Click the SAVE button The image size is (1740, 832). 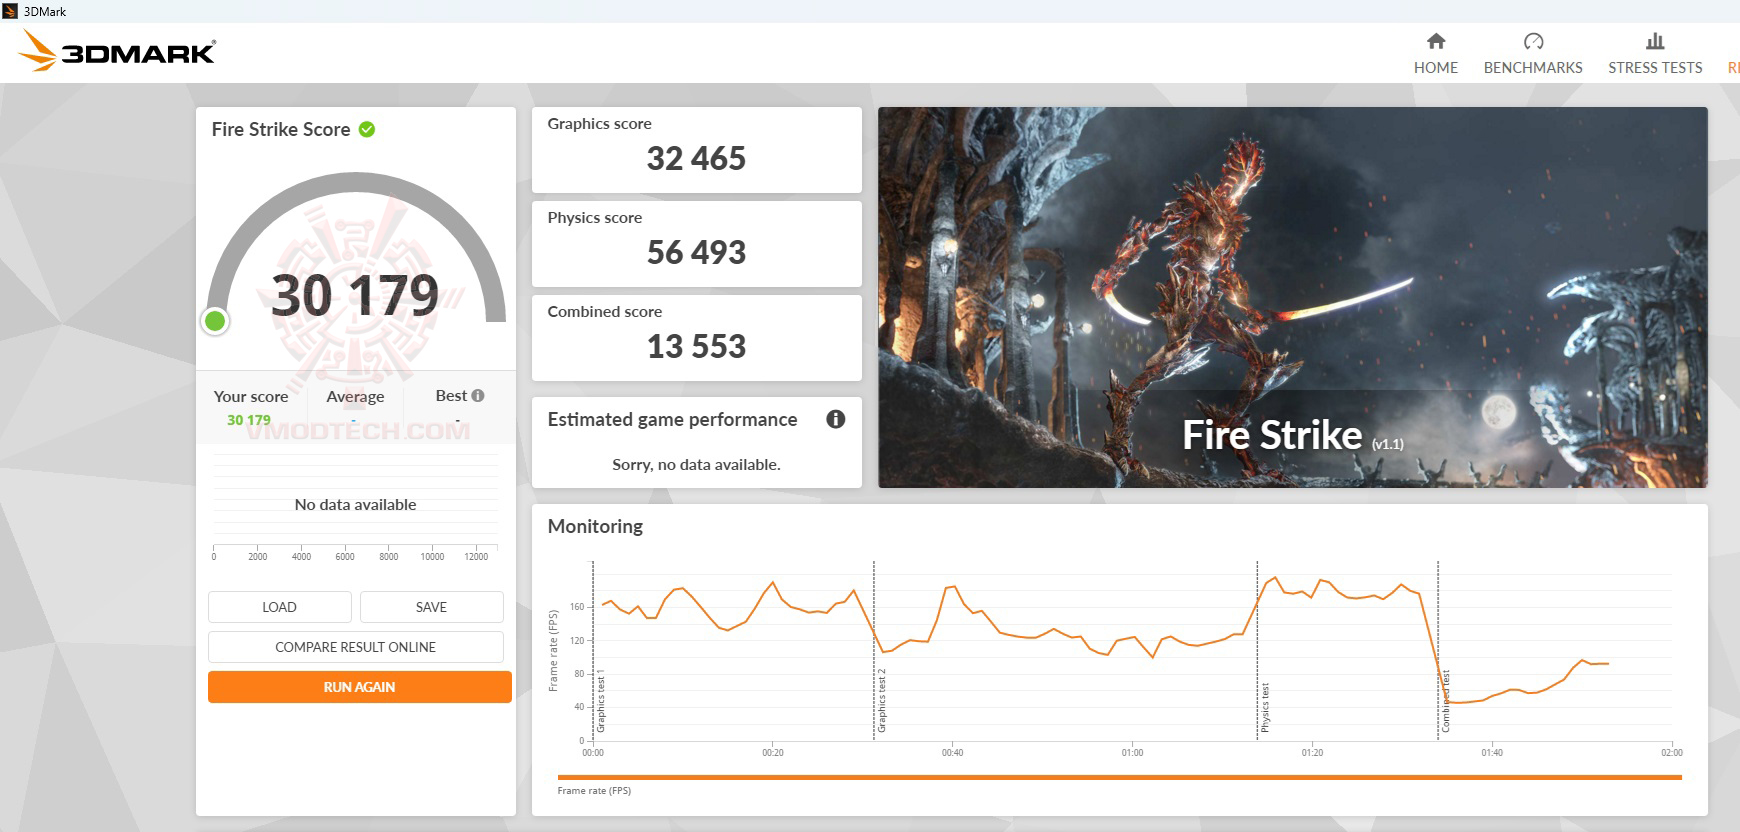tap(432, 607)
